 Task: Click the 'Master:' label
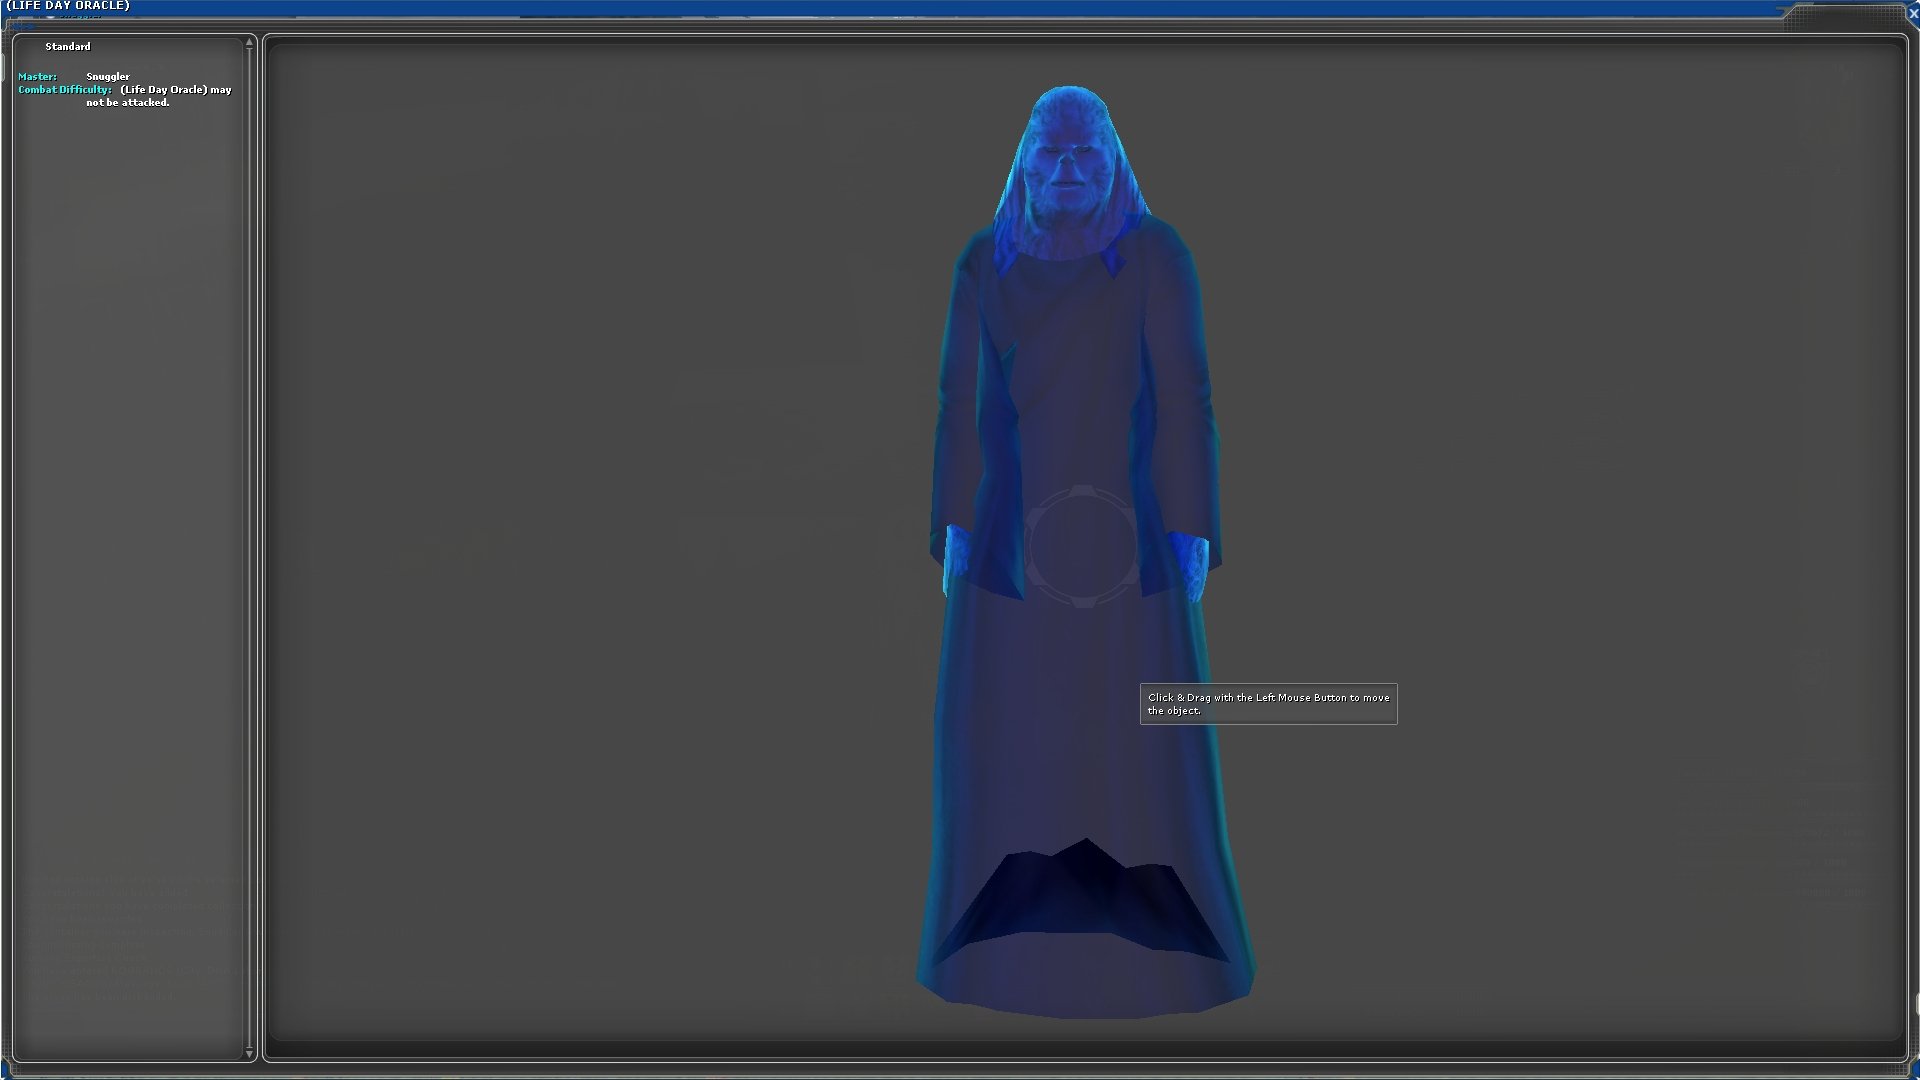pyautogui.click(x=37, y=77)
